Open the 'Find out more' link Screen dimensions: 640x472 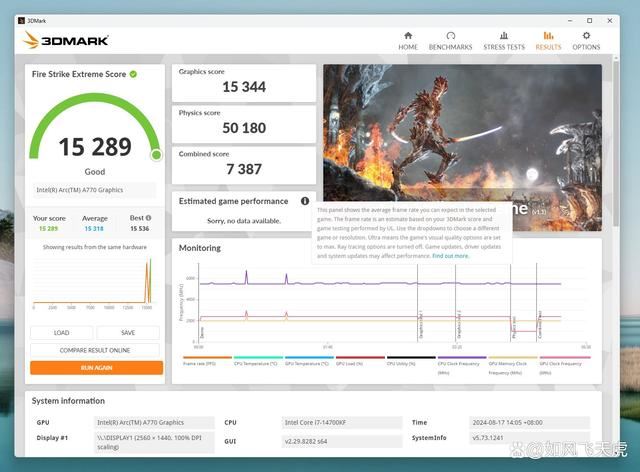tap(450, 256)
